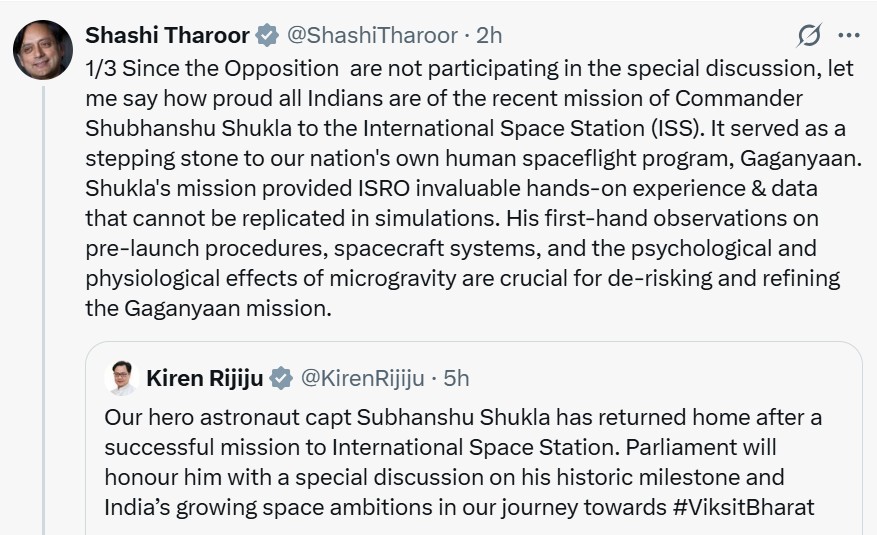Click the 5h timestamp on quoted post
The width and height of the screenshot is (877, 535).
(x=456, y=378)
